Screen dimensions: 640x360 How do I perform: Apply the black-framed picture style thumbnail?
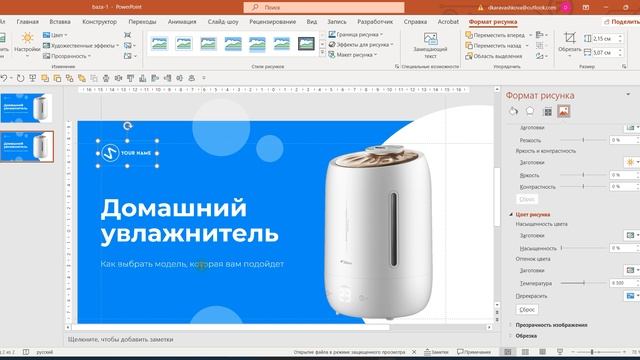click(x=306, y=44)
